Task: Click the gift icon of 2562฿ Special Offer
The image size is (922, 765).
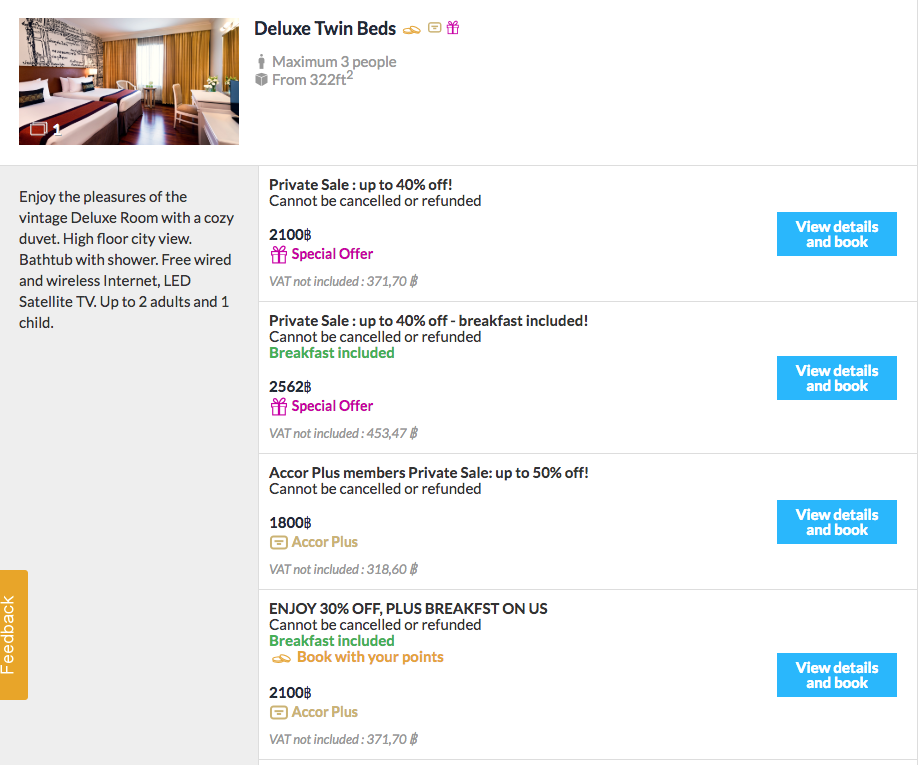Action: 279,406
